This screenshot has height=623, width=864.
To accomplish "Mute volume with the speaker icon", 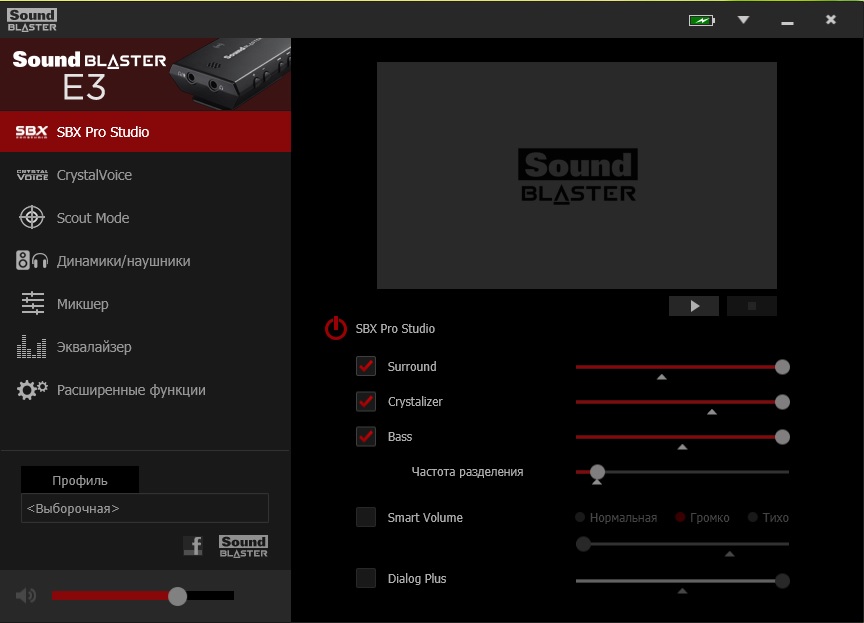I will [x=25, y=595].
